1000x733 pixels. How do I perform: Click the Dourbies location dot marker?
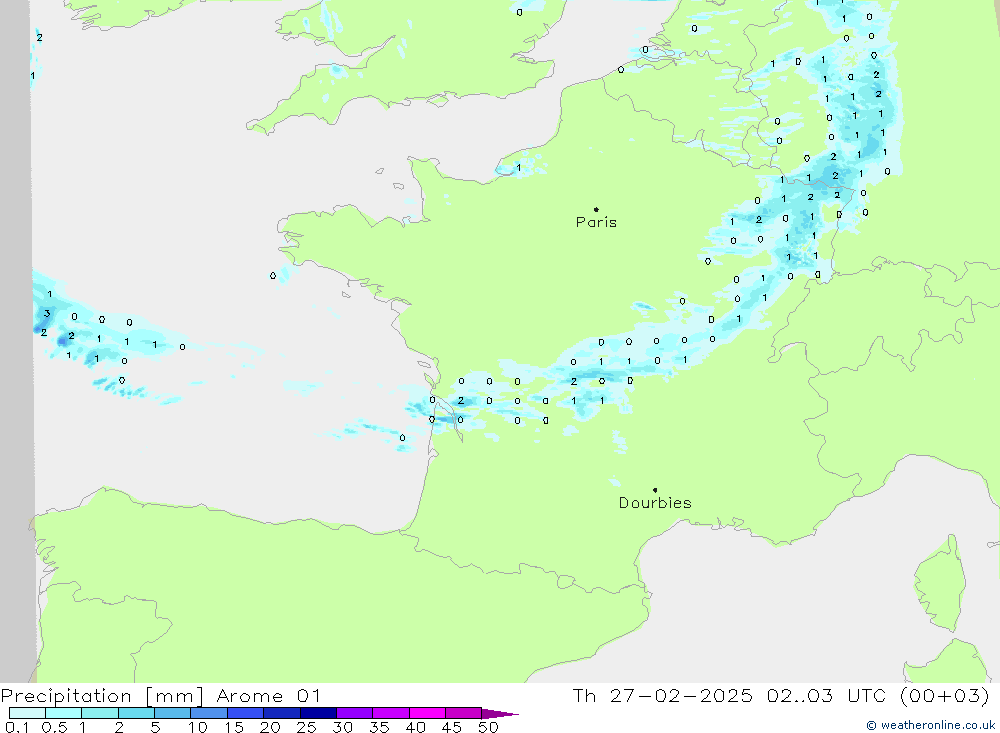(655, 490)
